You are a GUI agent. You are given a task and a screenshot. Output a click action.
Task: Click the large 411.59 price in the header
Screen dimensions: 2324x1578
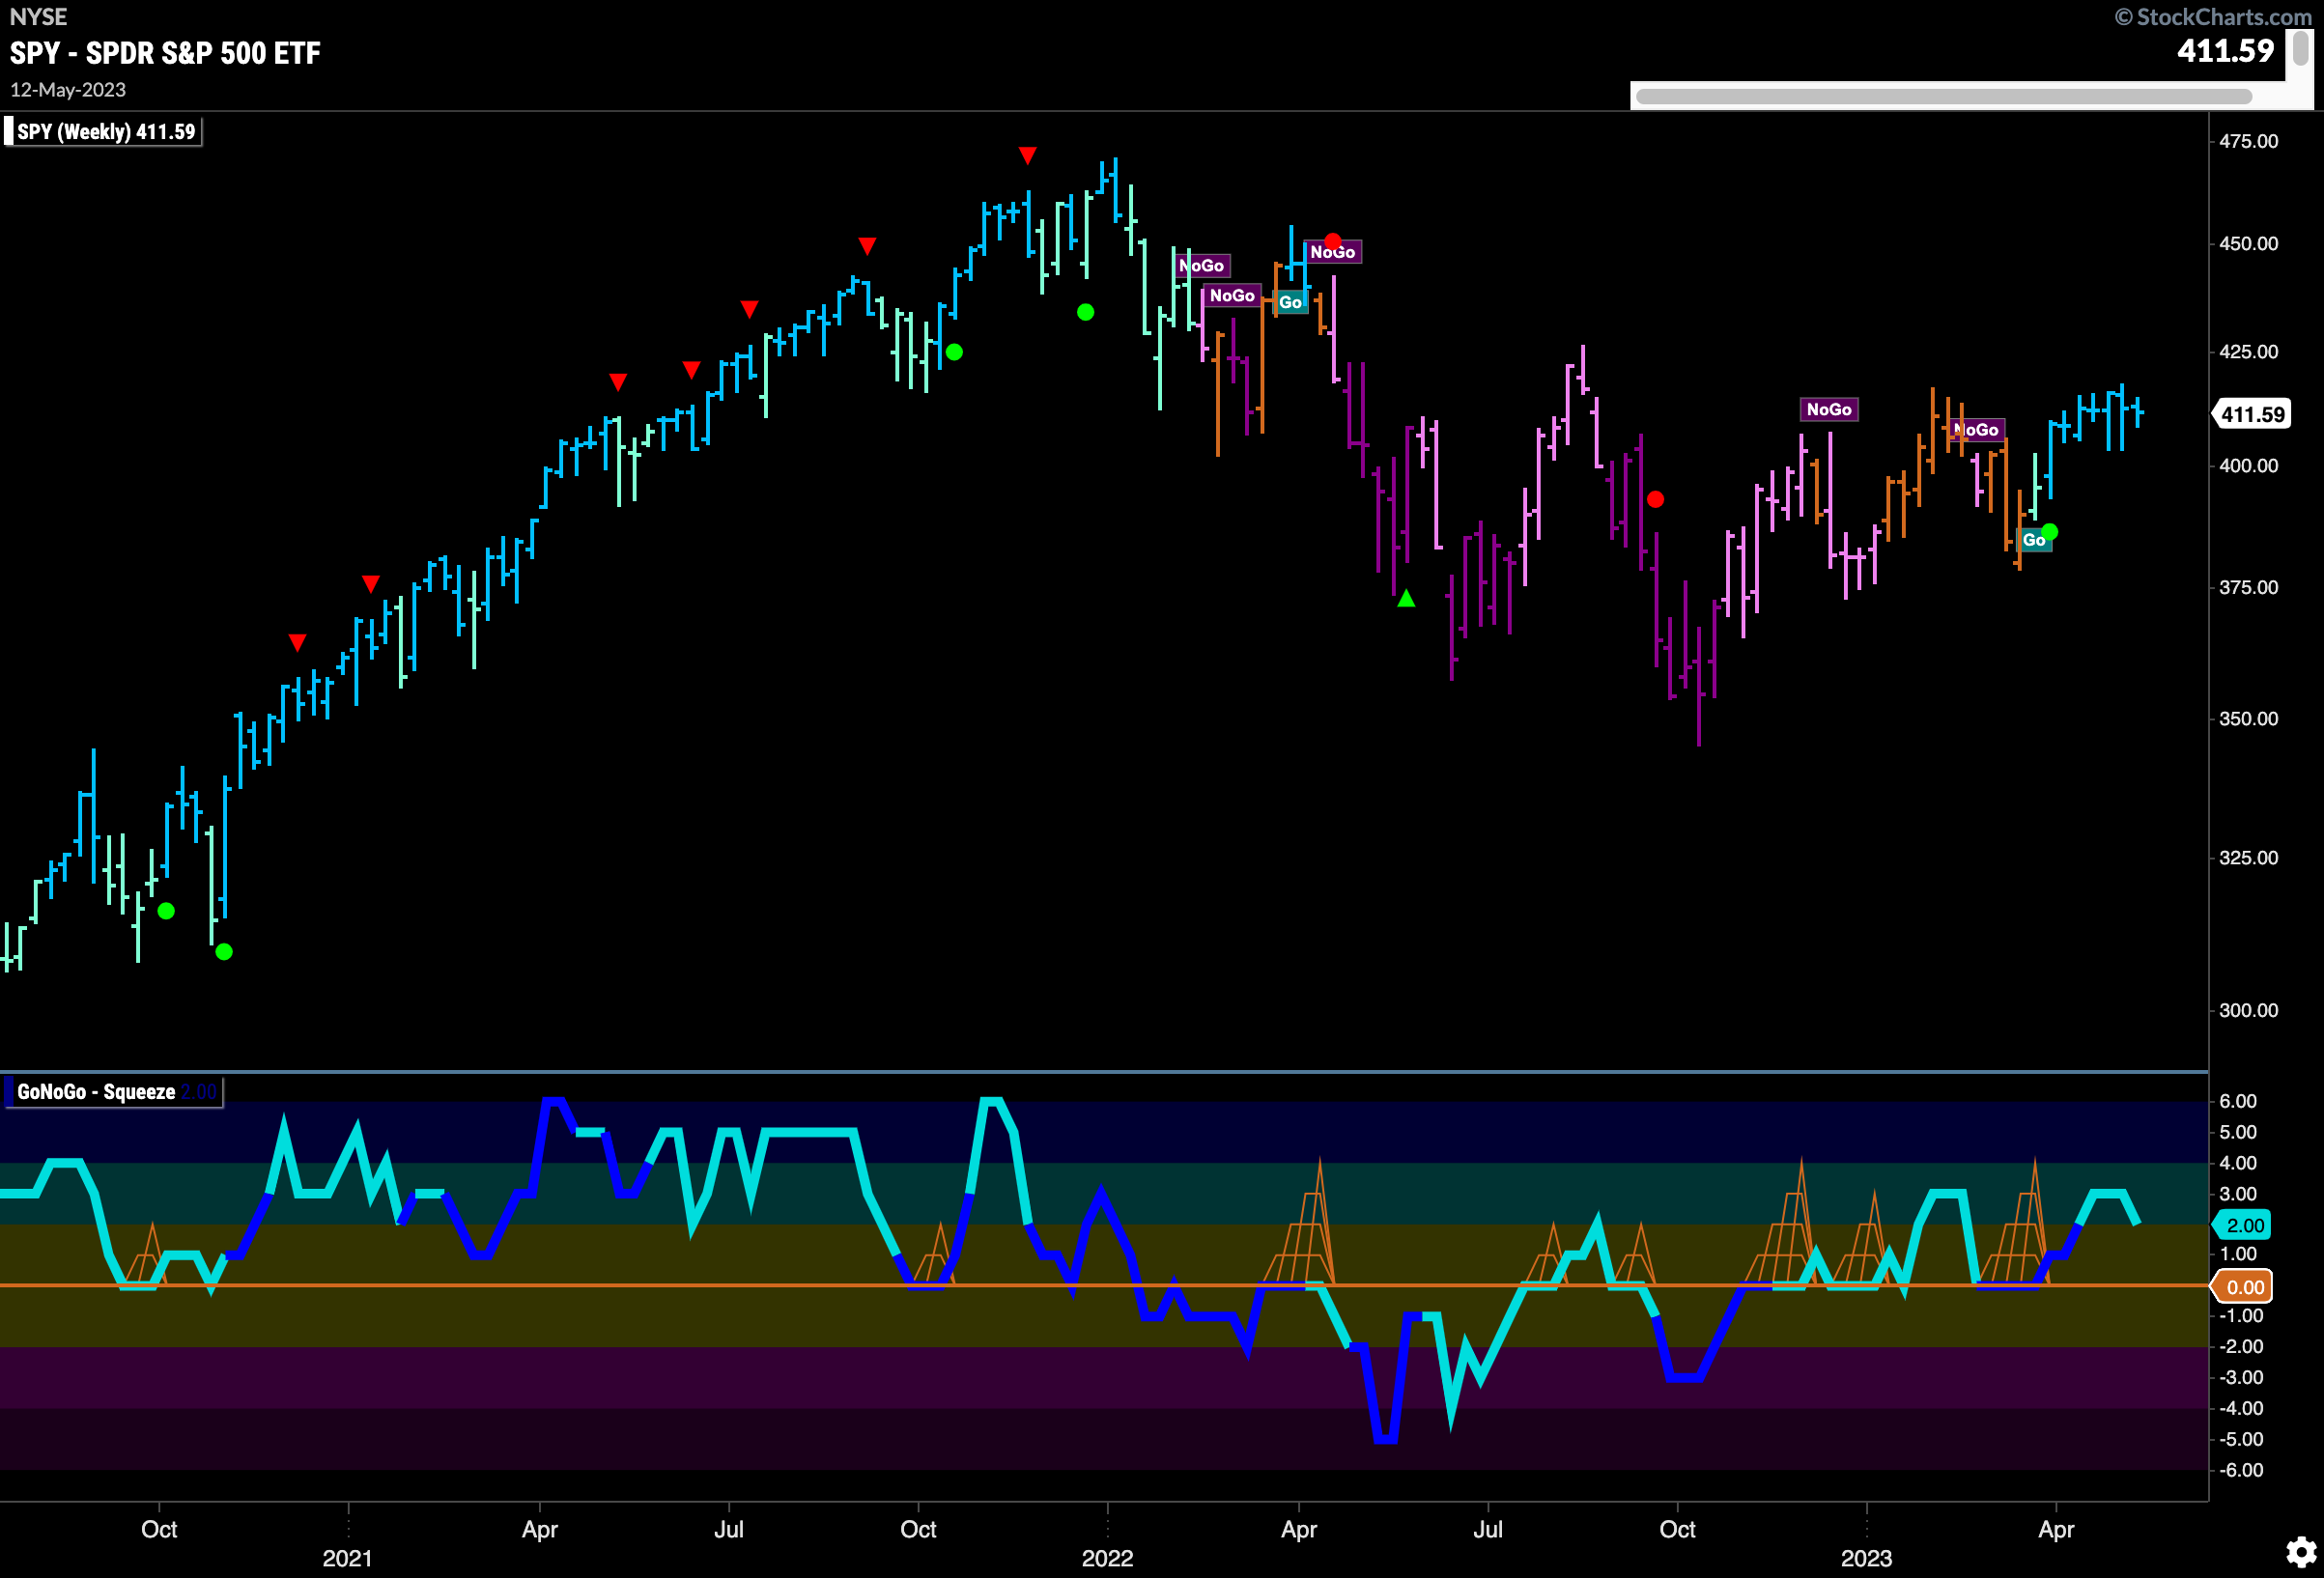pos(2225,51)
